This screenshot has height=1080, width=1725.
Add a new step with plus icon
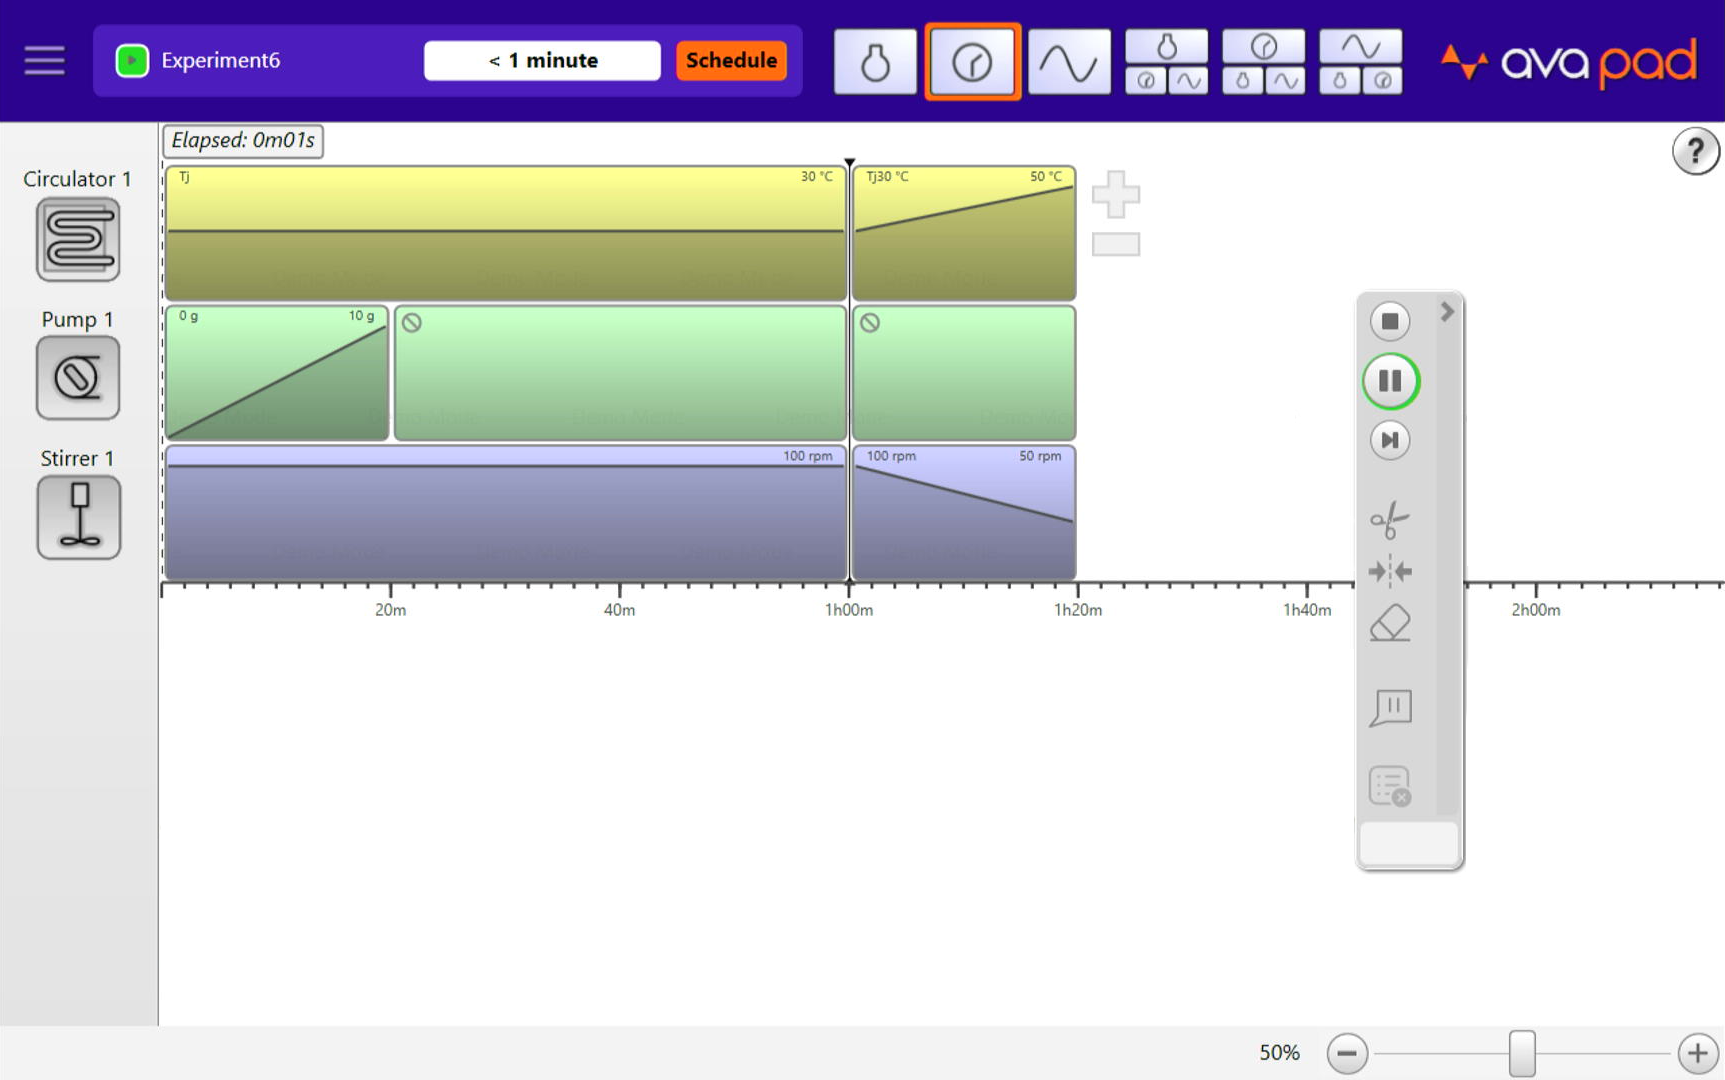[1115, 194]
